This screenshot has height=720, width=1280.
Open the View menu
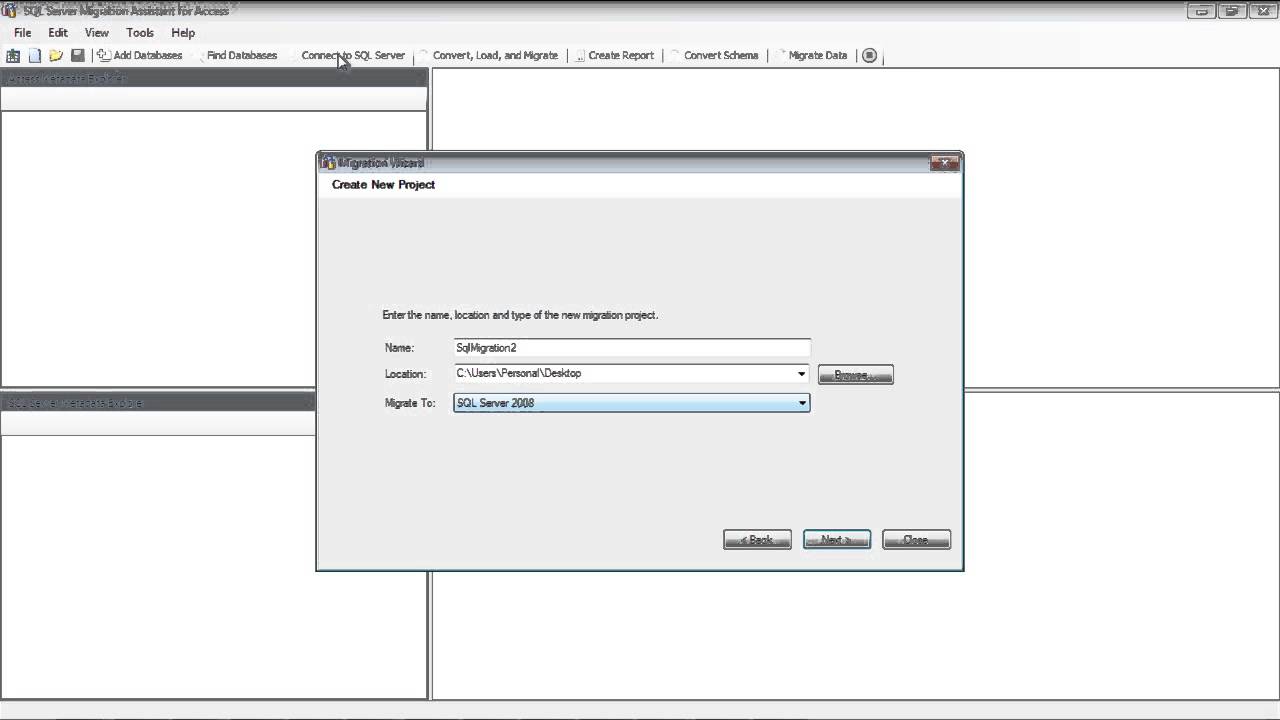click(97, 33)
